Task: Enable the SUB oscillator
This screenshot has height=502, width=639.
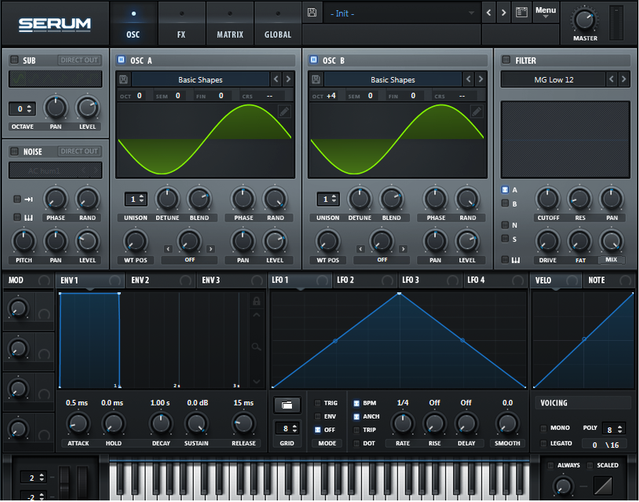Action: (14, 60)
